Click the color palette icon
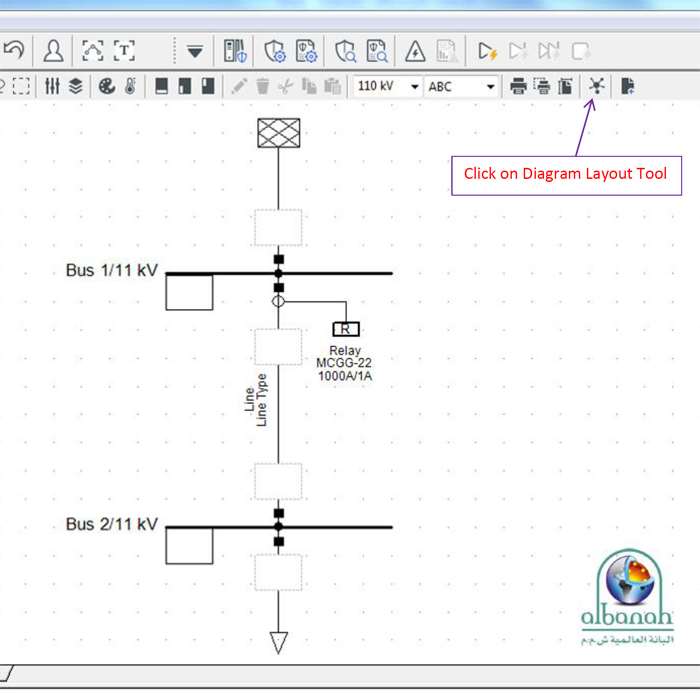Screen dimensions: 700x690 point(108,87)
